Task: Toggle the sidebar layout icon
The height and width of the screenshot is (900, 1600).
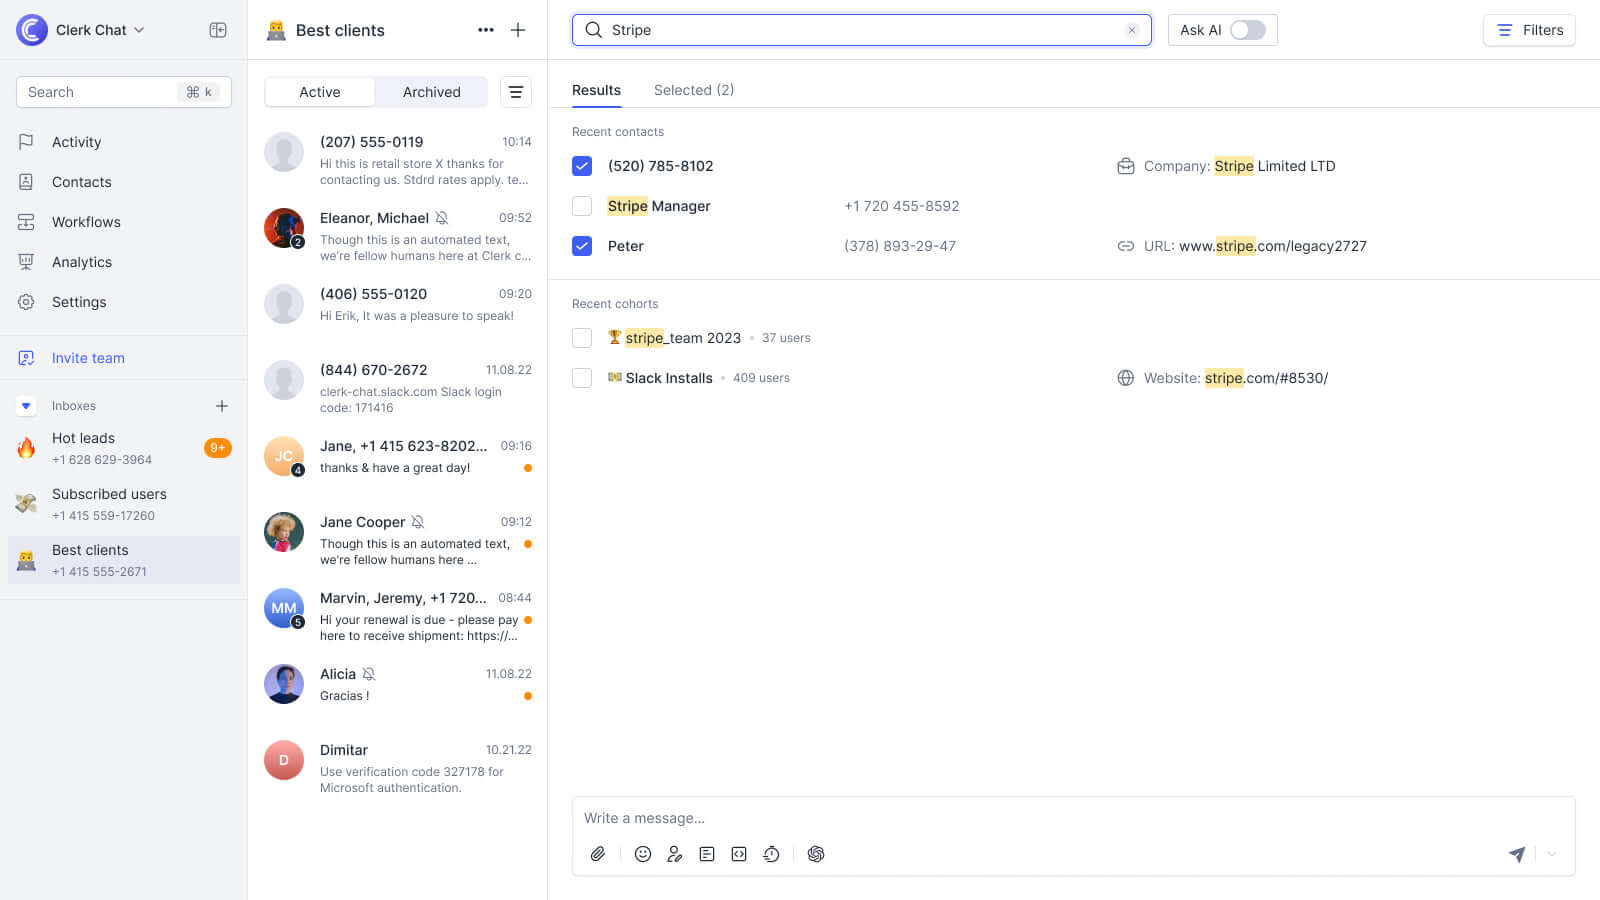Action: (218, 30)
